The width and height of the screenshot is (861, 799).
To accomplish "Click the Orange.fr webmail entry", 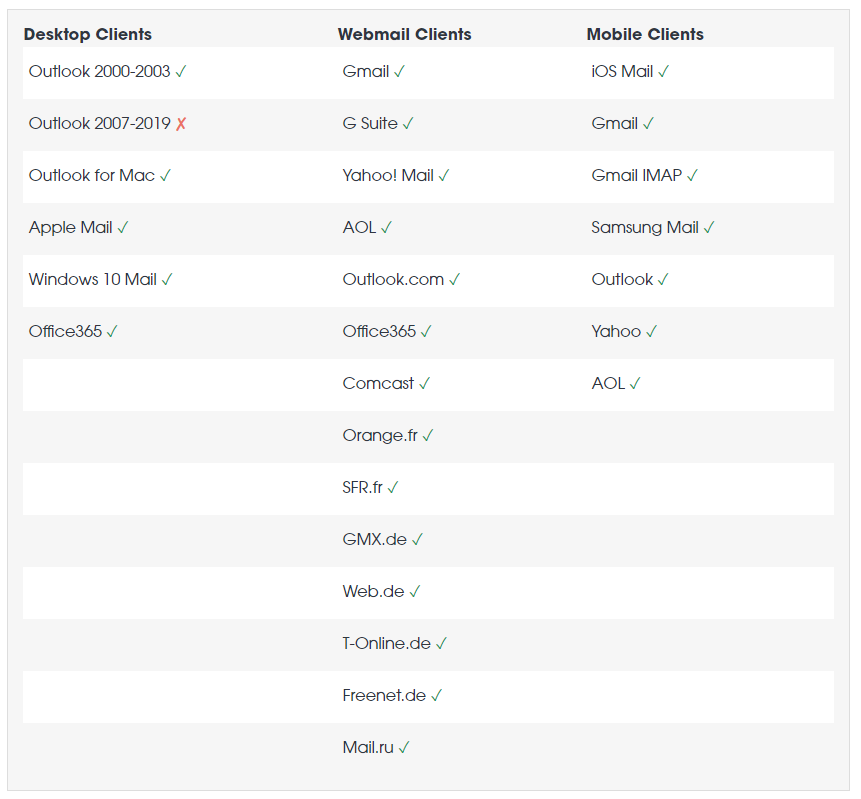I will pos(380,436).
